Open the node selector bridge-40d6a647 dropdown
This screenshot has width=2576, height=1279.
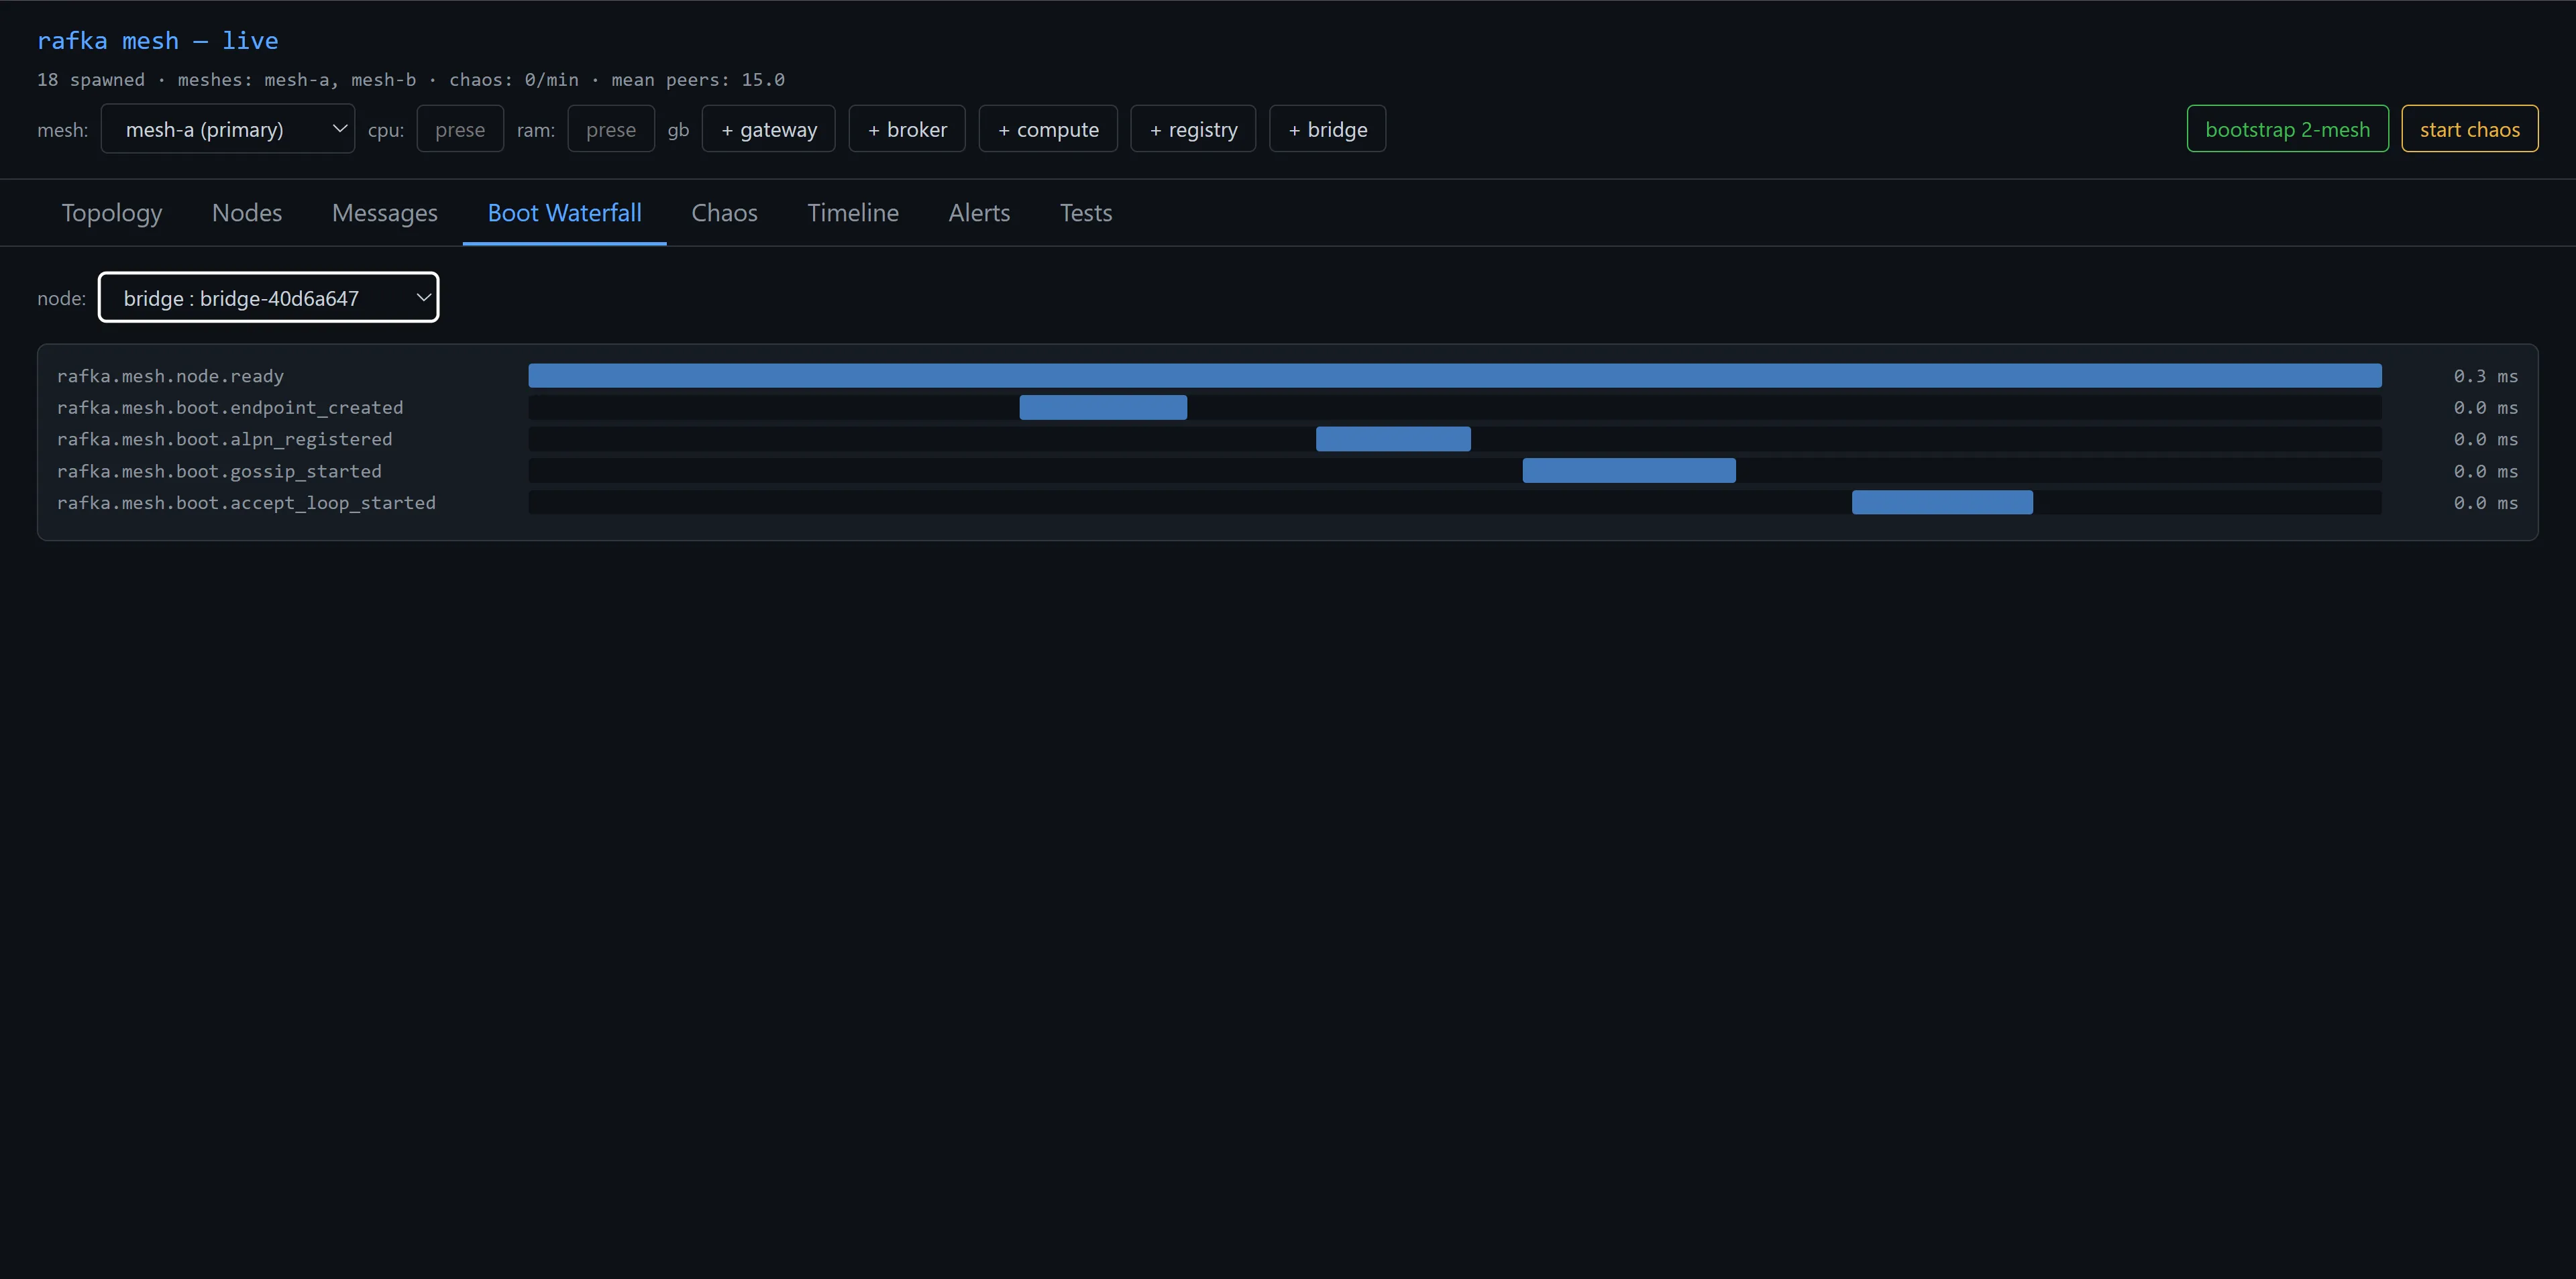[x=268, y=298]
